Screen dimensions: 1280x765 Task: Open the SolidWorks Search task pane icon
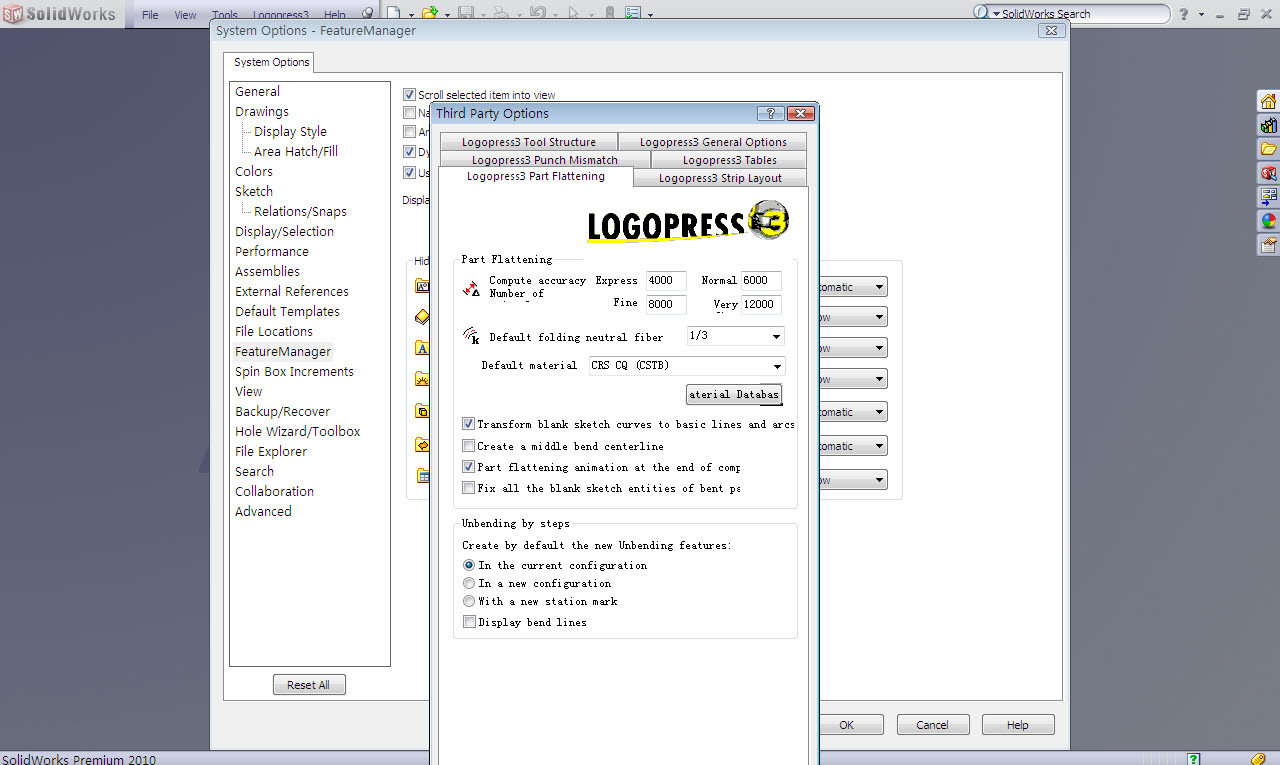pyautogui.click(x=1268, y=173)
